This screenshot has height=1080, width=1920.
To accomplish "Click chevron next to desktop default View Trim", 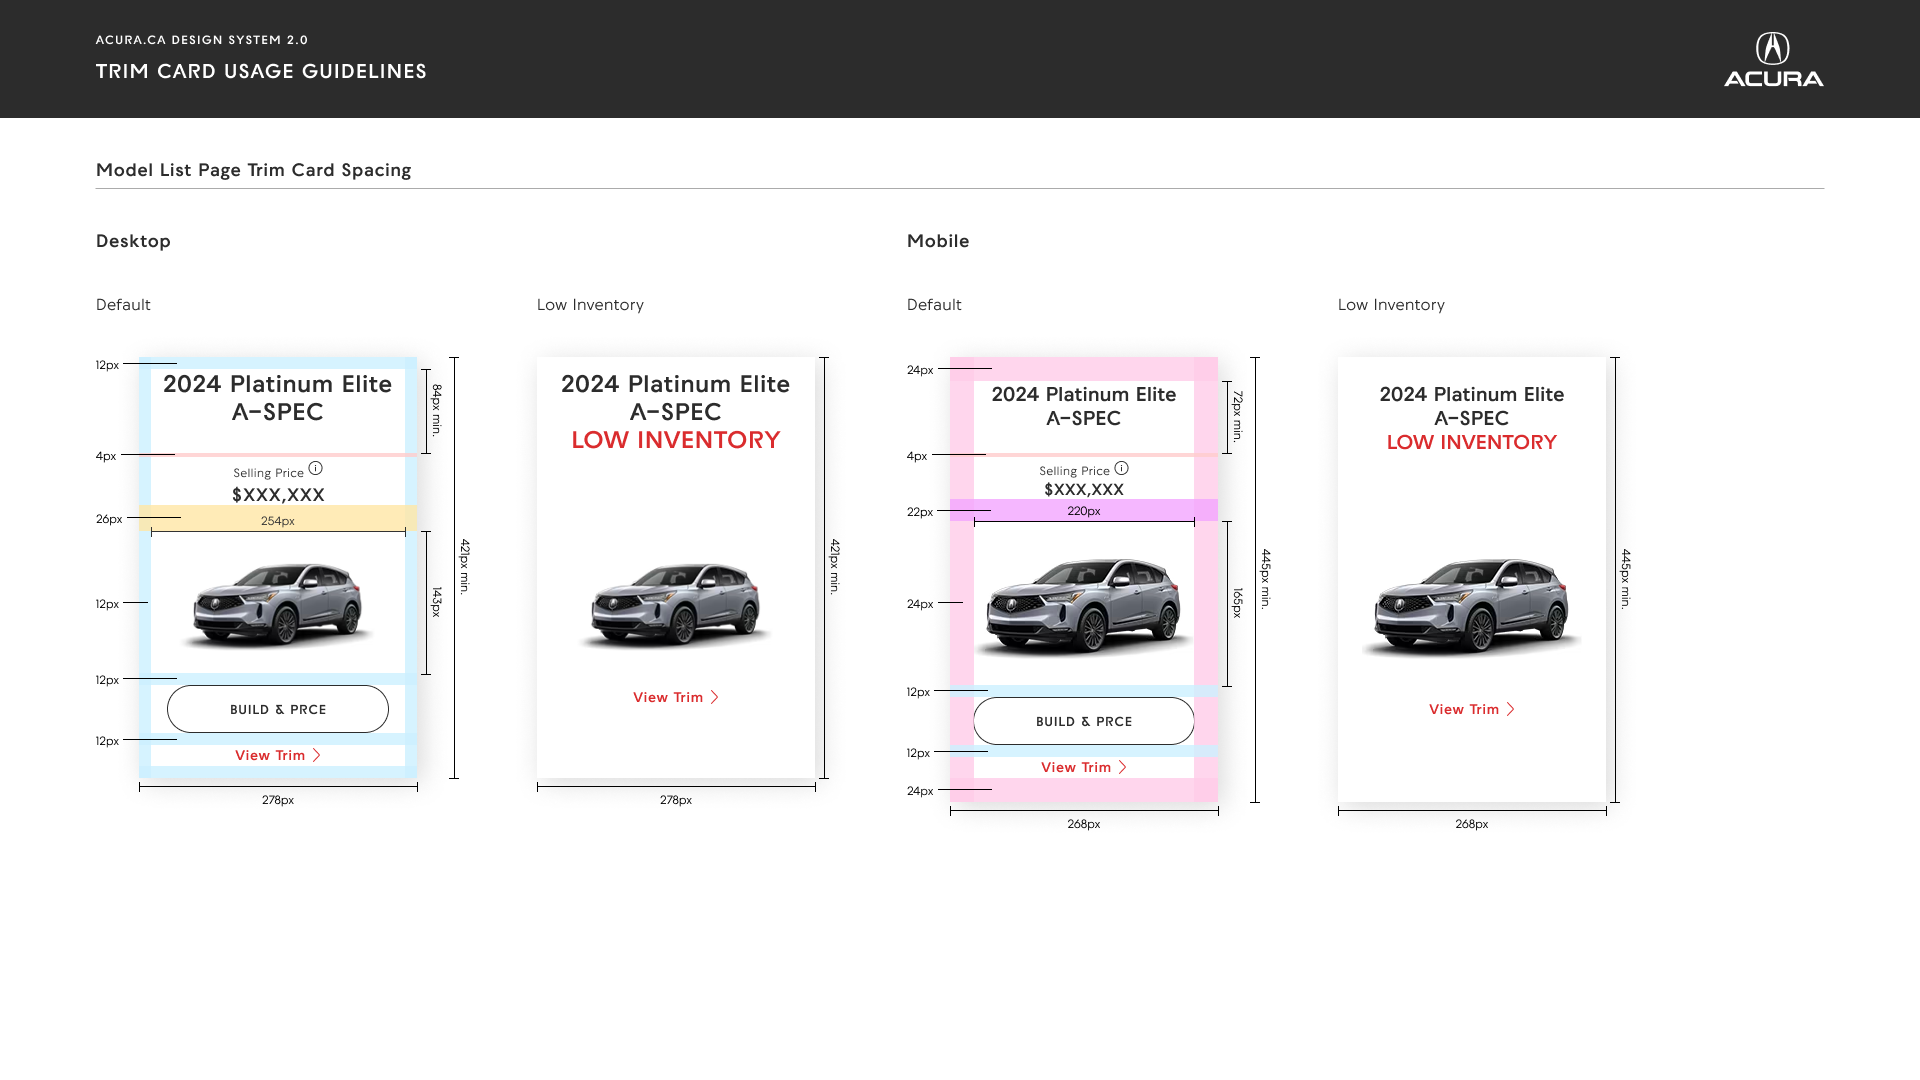I will pos(316,755).
